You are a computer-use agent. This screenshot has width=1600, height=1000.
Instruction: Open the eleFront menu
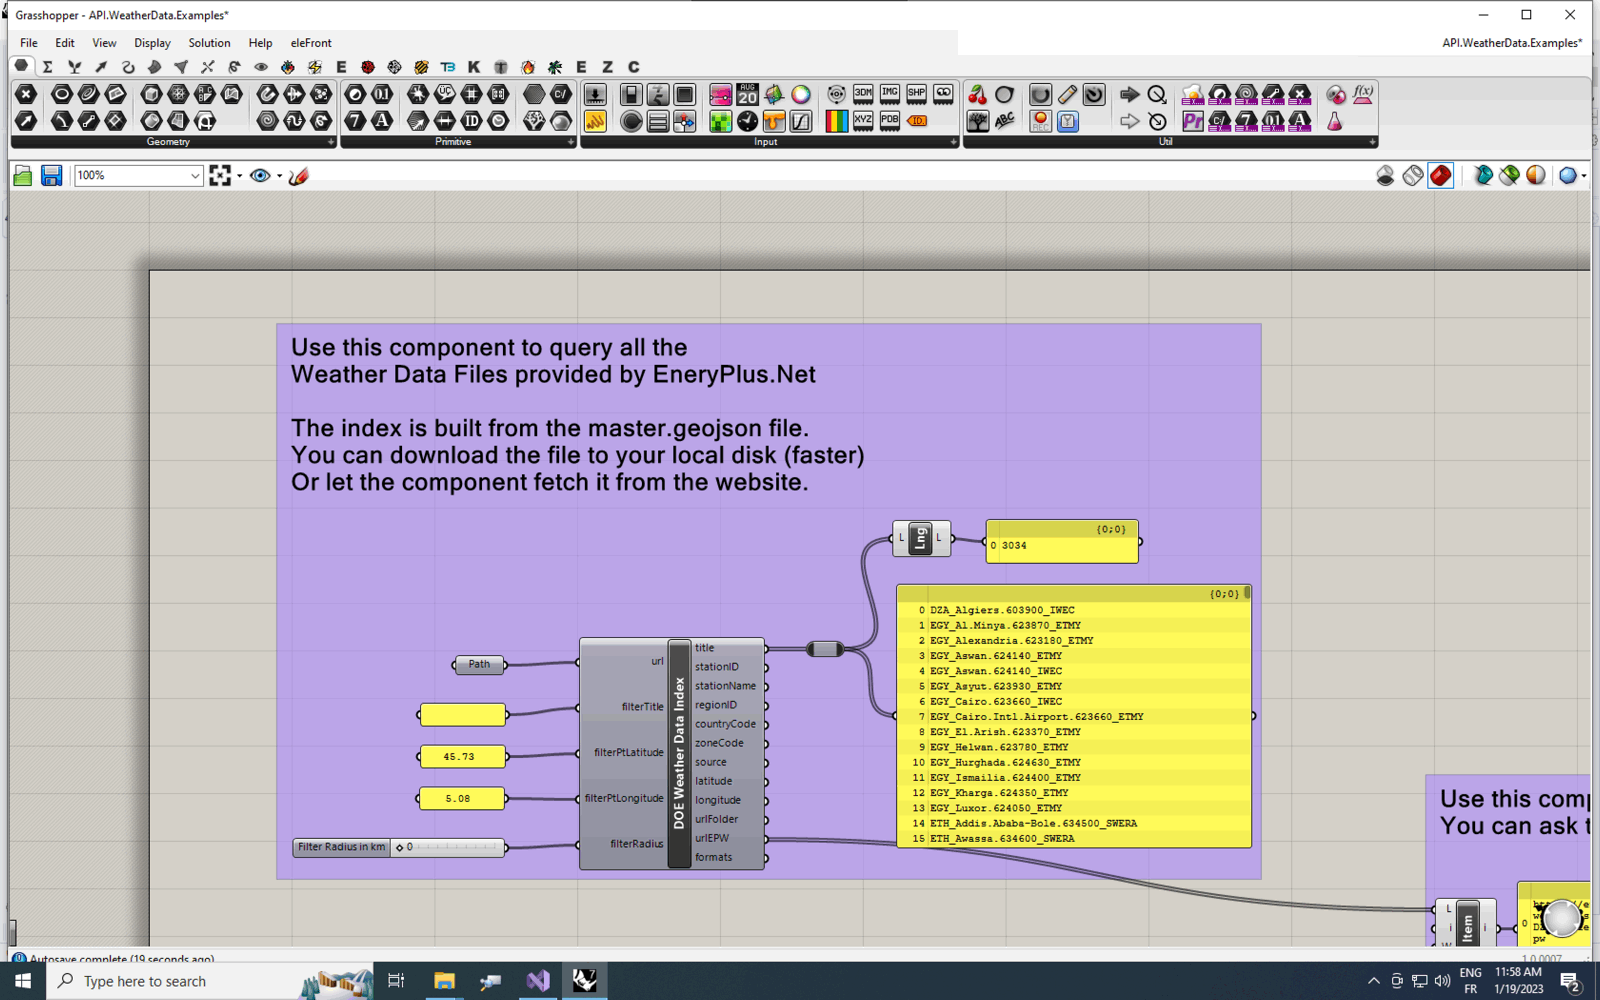coord(311,43)
